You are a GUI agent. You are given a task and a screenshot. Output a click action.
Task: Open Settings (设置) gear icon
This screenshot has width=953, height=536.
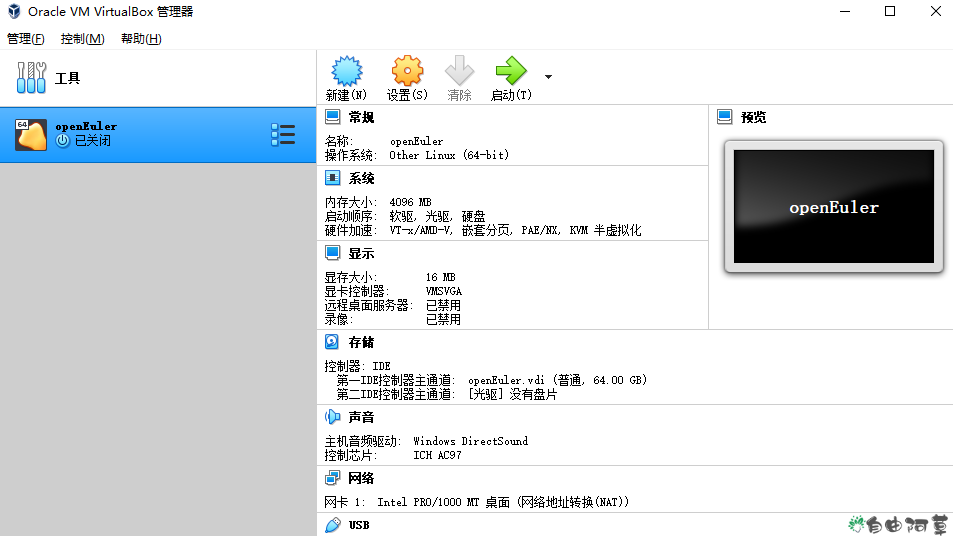(407, 71)
